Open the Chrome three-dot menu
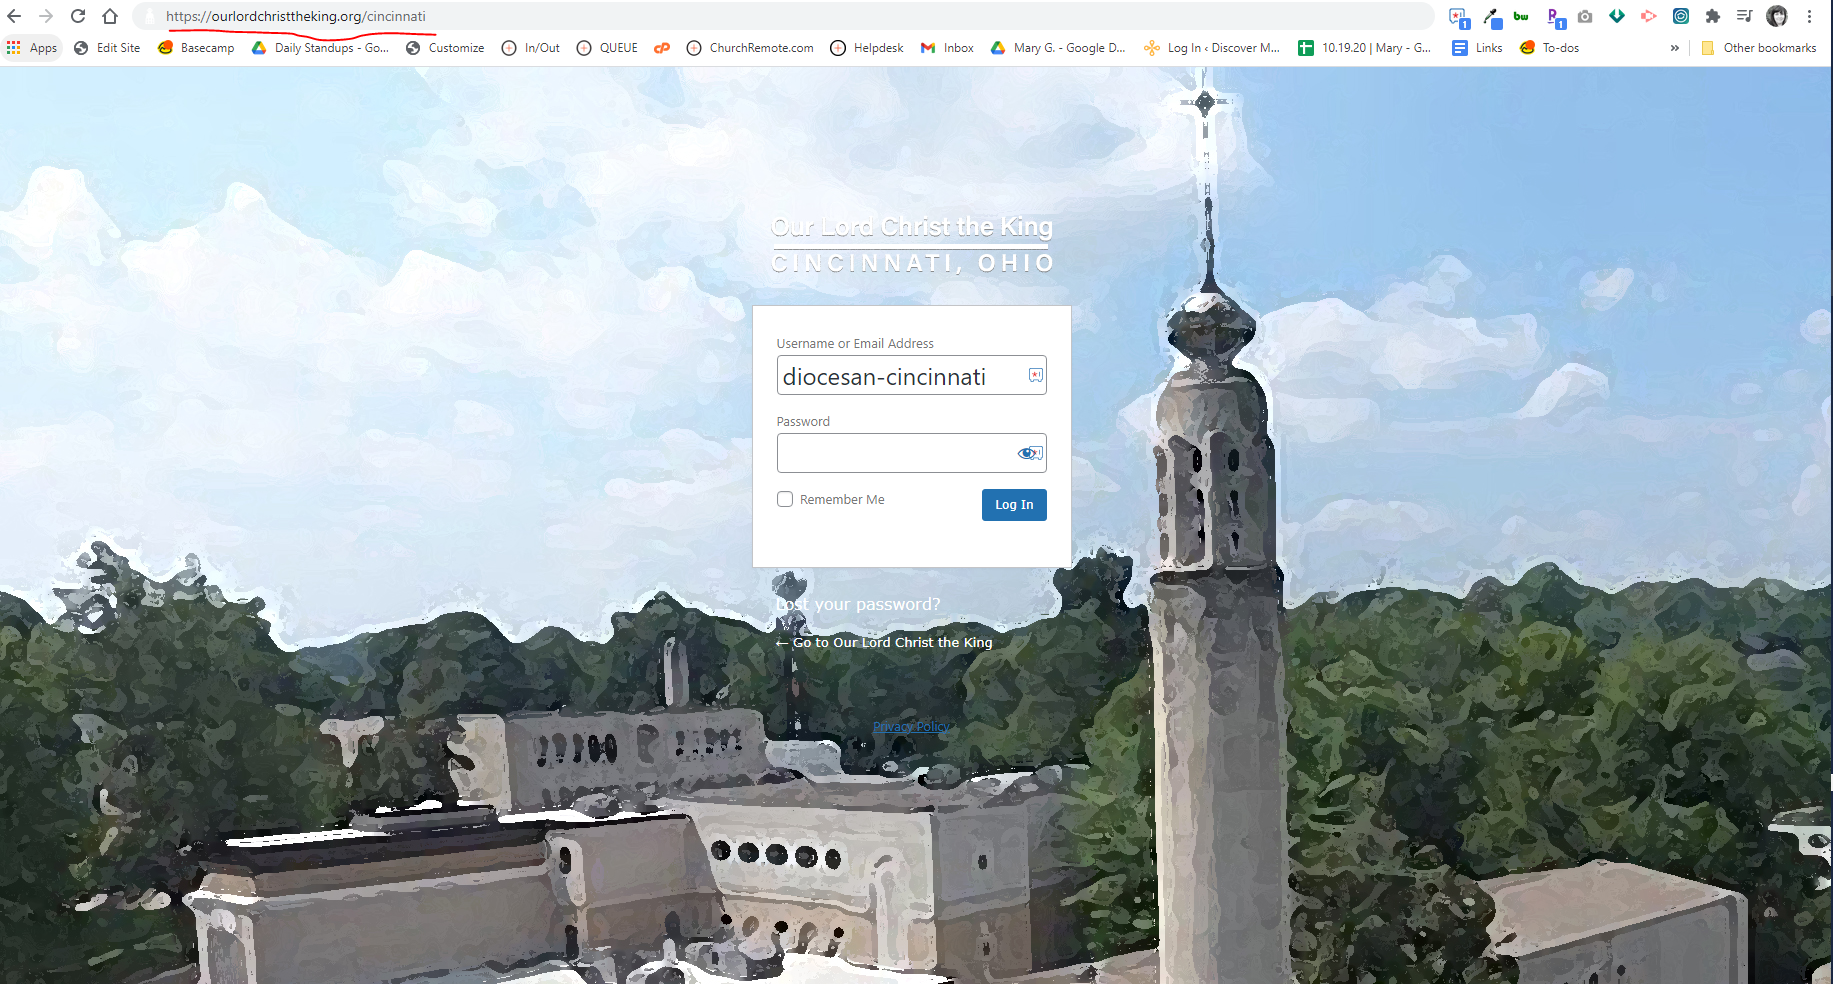The image size is (1833, 984). [x=1809, y=16]
